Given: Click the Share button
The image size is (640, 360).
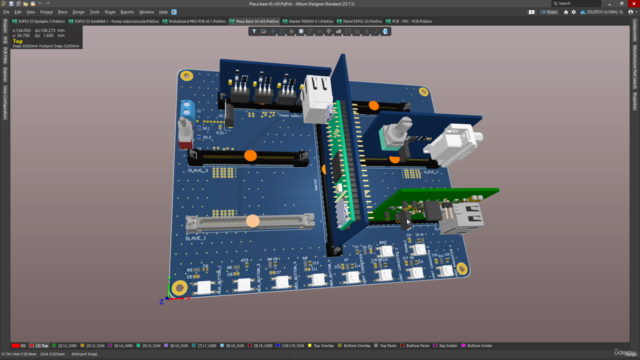Looking at the screenshot, I should point(549,12).
